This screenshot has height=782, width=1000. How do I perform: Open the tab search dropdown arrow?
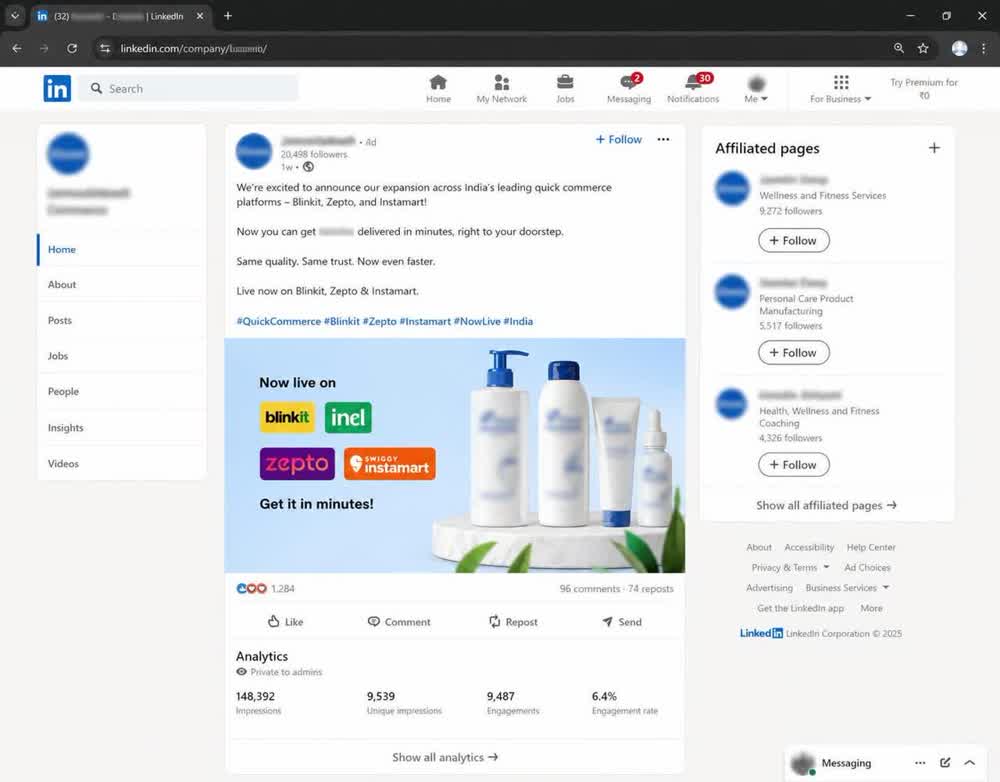(x=14, y=16)
